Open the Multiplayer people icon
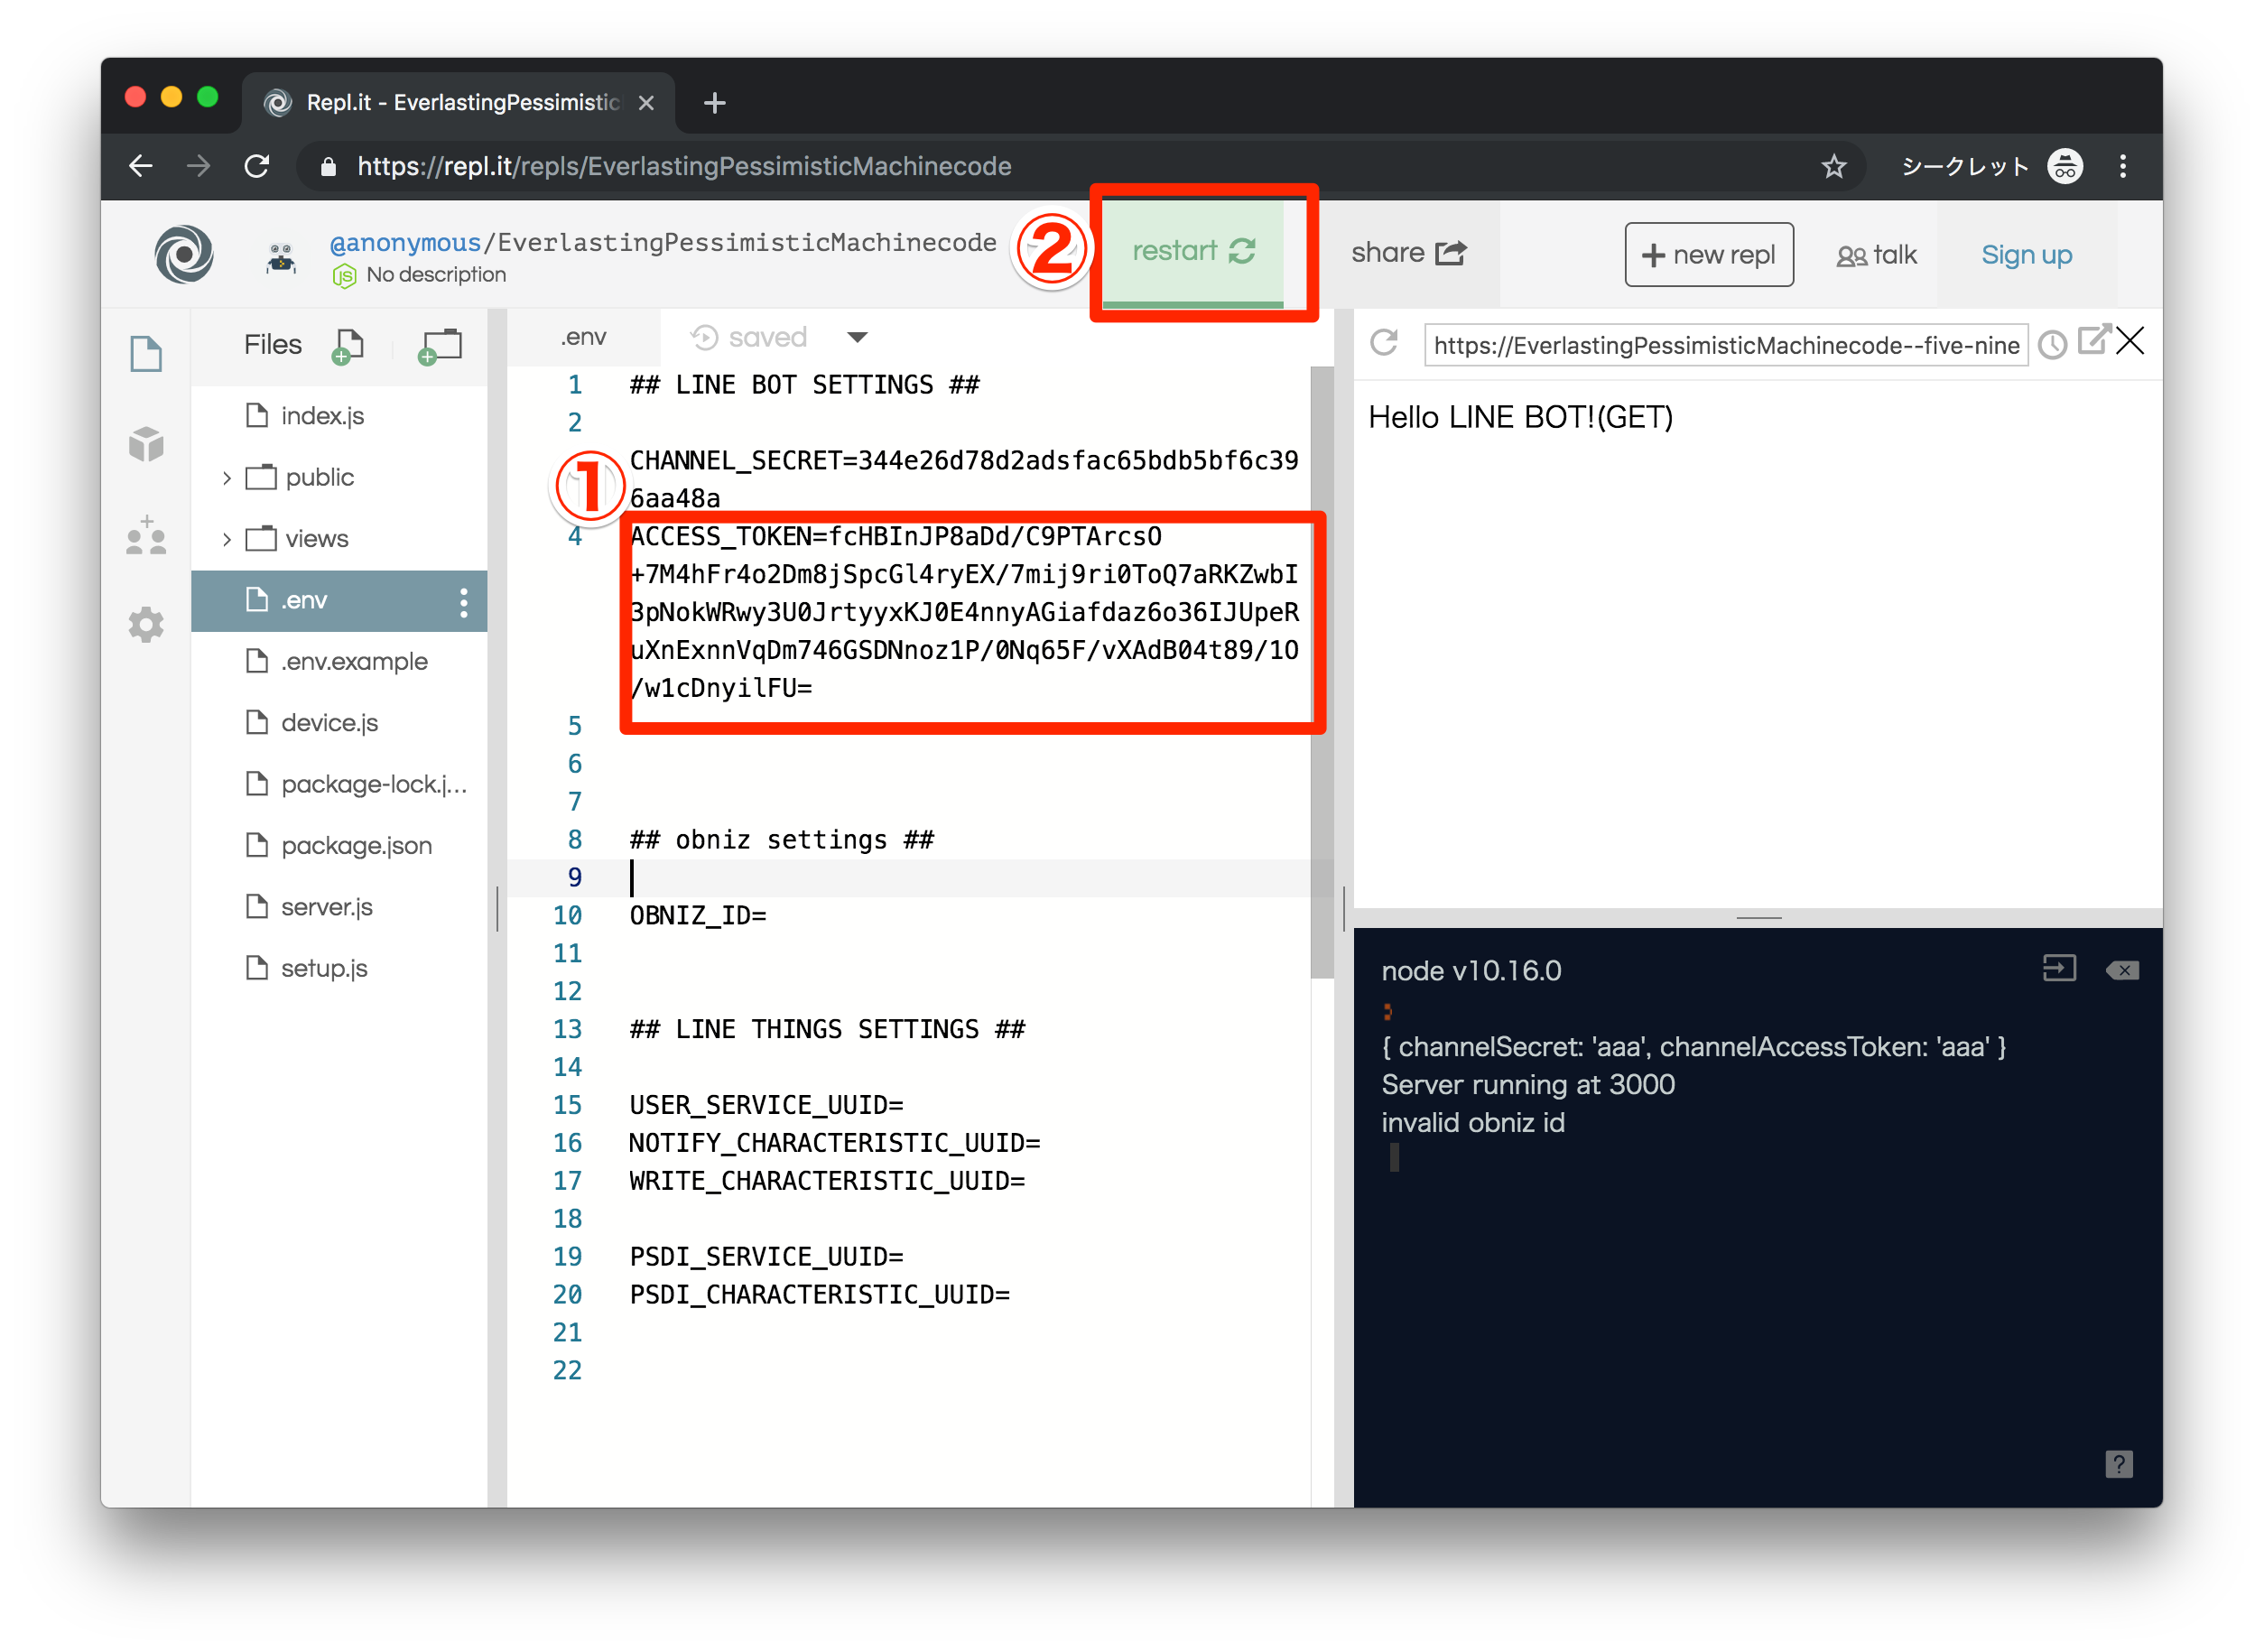This screenshot has width=2264, height=1652. [146, 535]
